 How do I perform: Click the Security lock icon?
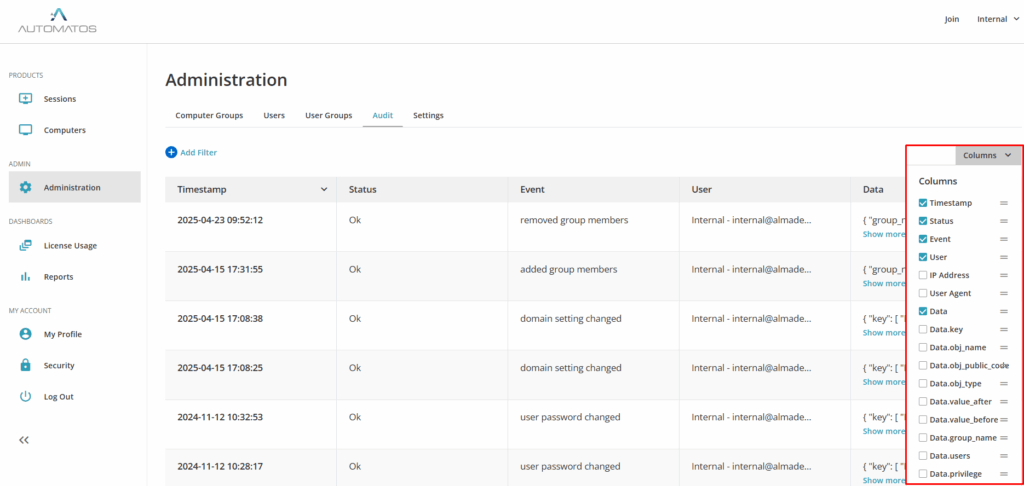click(26, 365)
